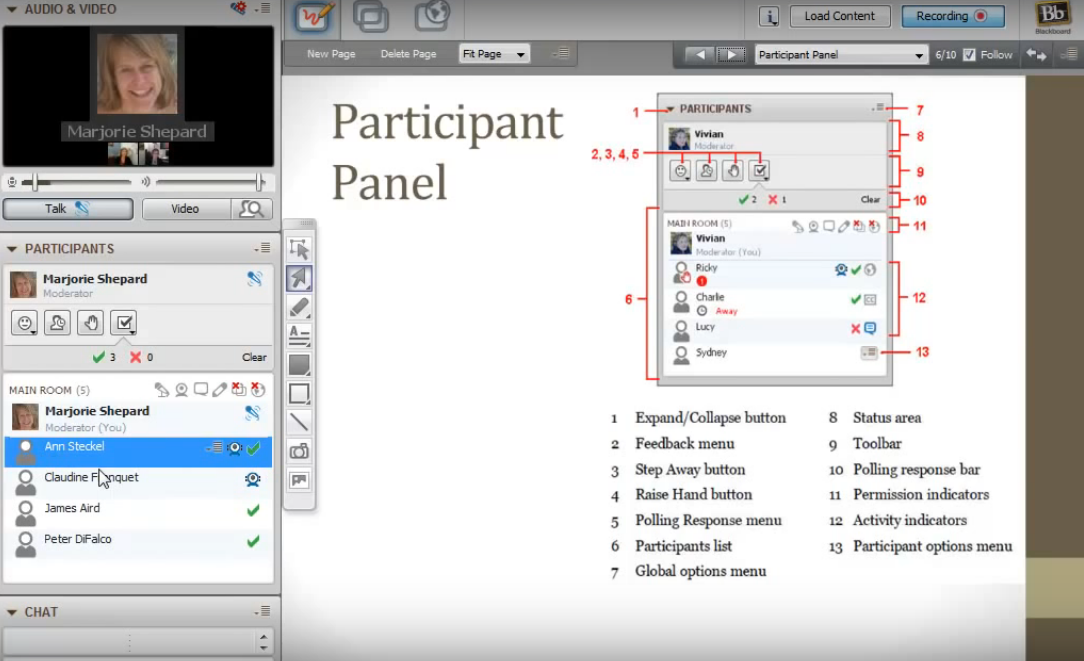The width and height of the screenshot is (1084, 661).
Task: Toggle Main Room application sharing permission
Action: point(239,389)
